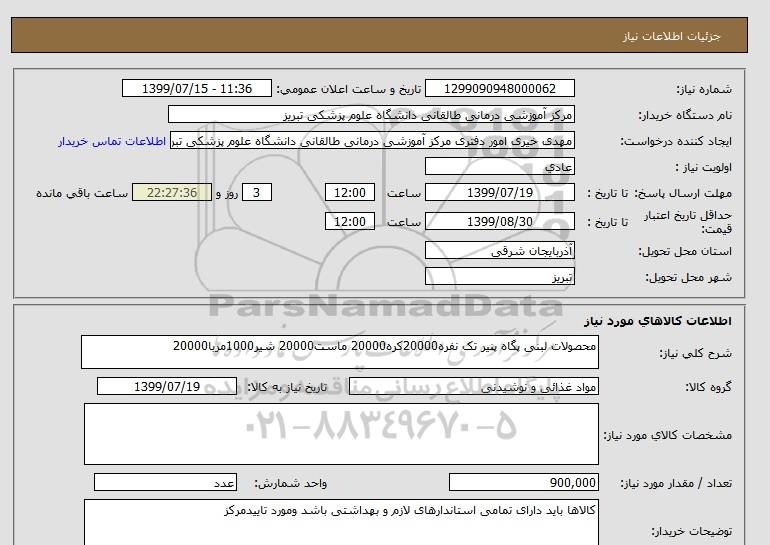This screenshot has width=770, height=545.
Task: Select the delivery city field تبریز
Action: [x=499, y=277]
